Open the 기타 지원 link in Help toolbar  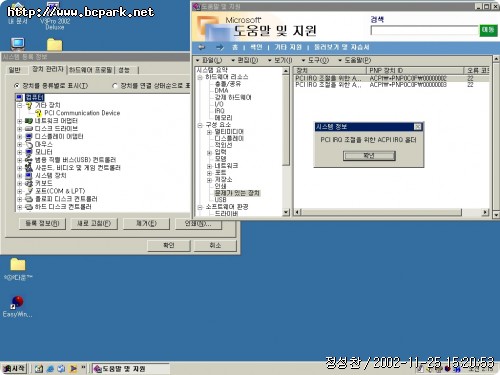point(288,47)
